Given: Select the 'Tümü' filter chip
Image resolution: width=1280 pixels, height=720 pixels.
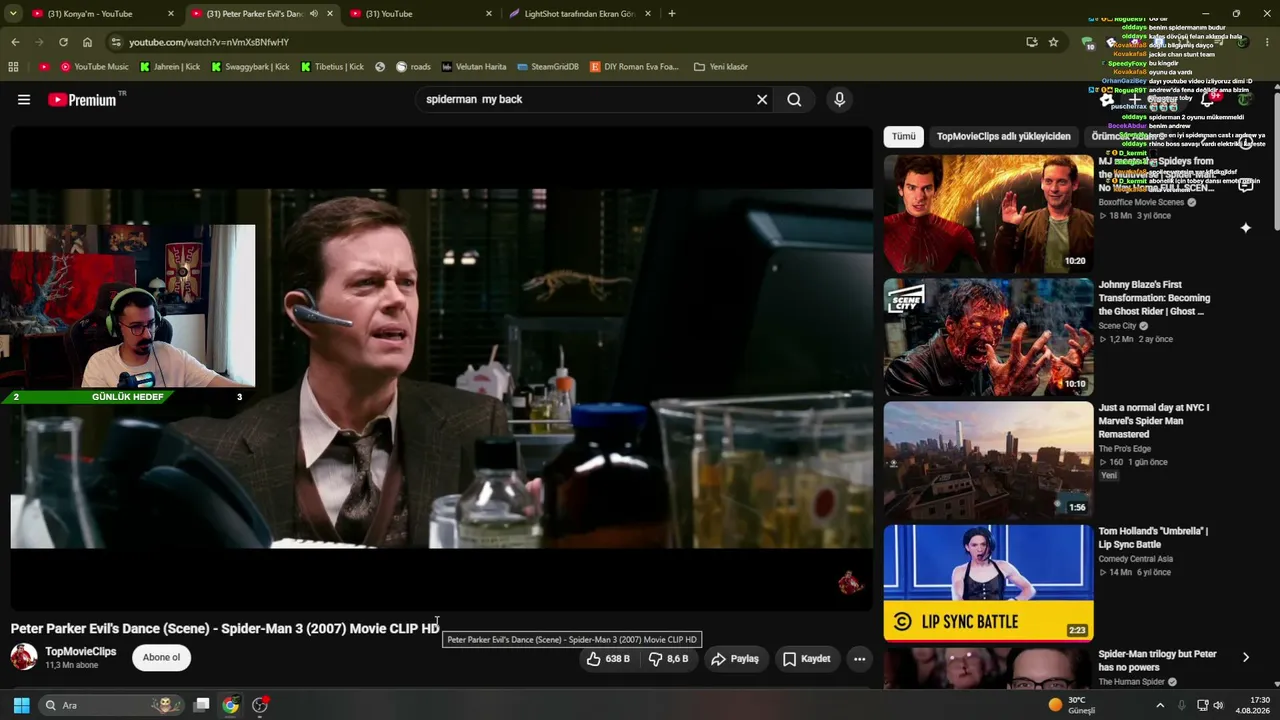Looking at the screenshot, I should pyautogui.click(x=904, y=136).
